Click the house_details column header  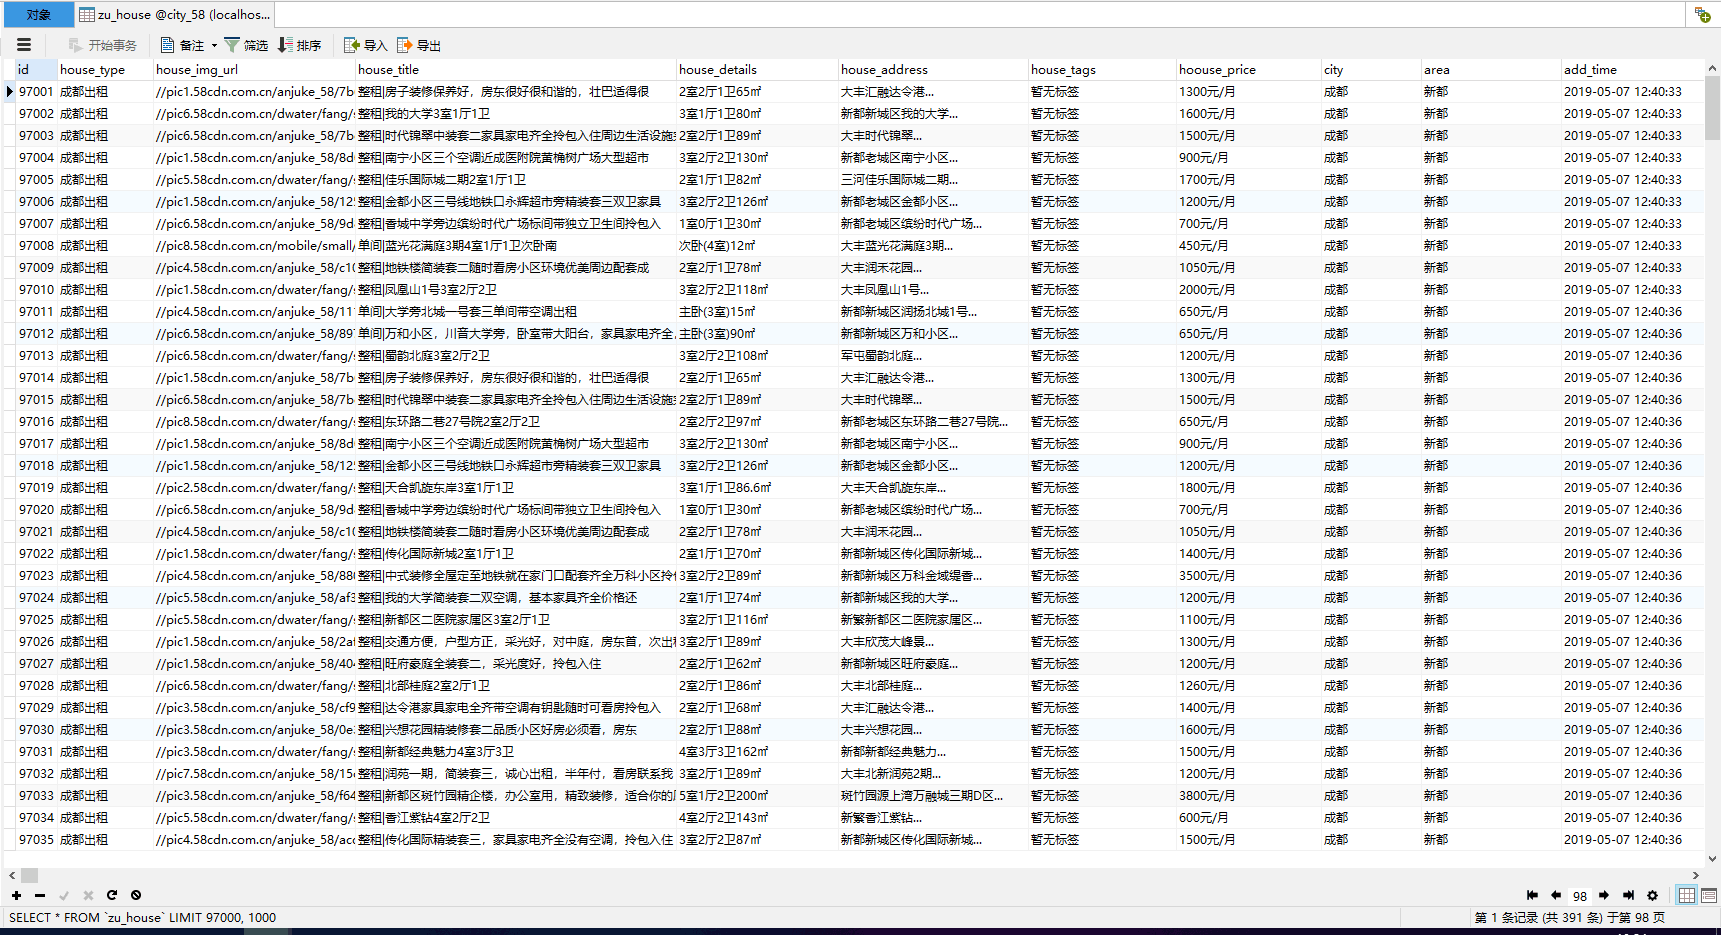click(x=757, y=69)
